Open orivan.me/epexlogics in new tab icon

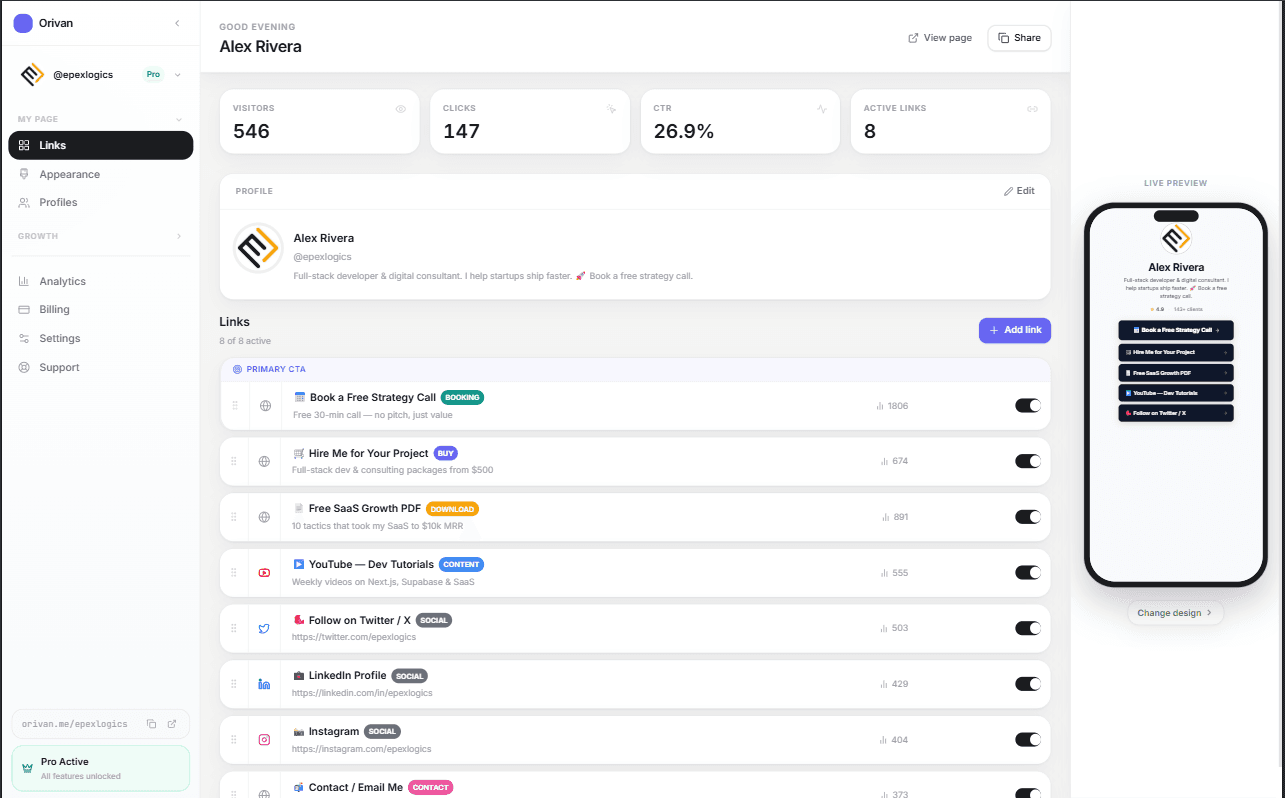tap(172, 724)
